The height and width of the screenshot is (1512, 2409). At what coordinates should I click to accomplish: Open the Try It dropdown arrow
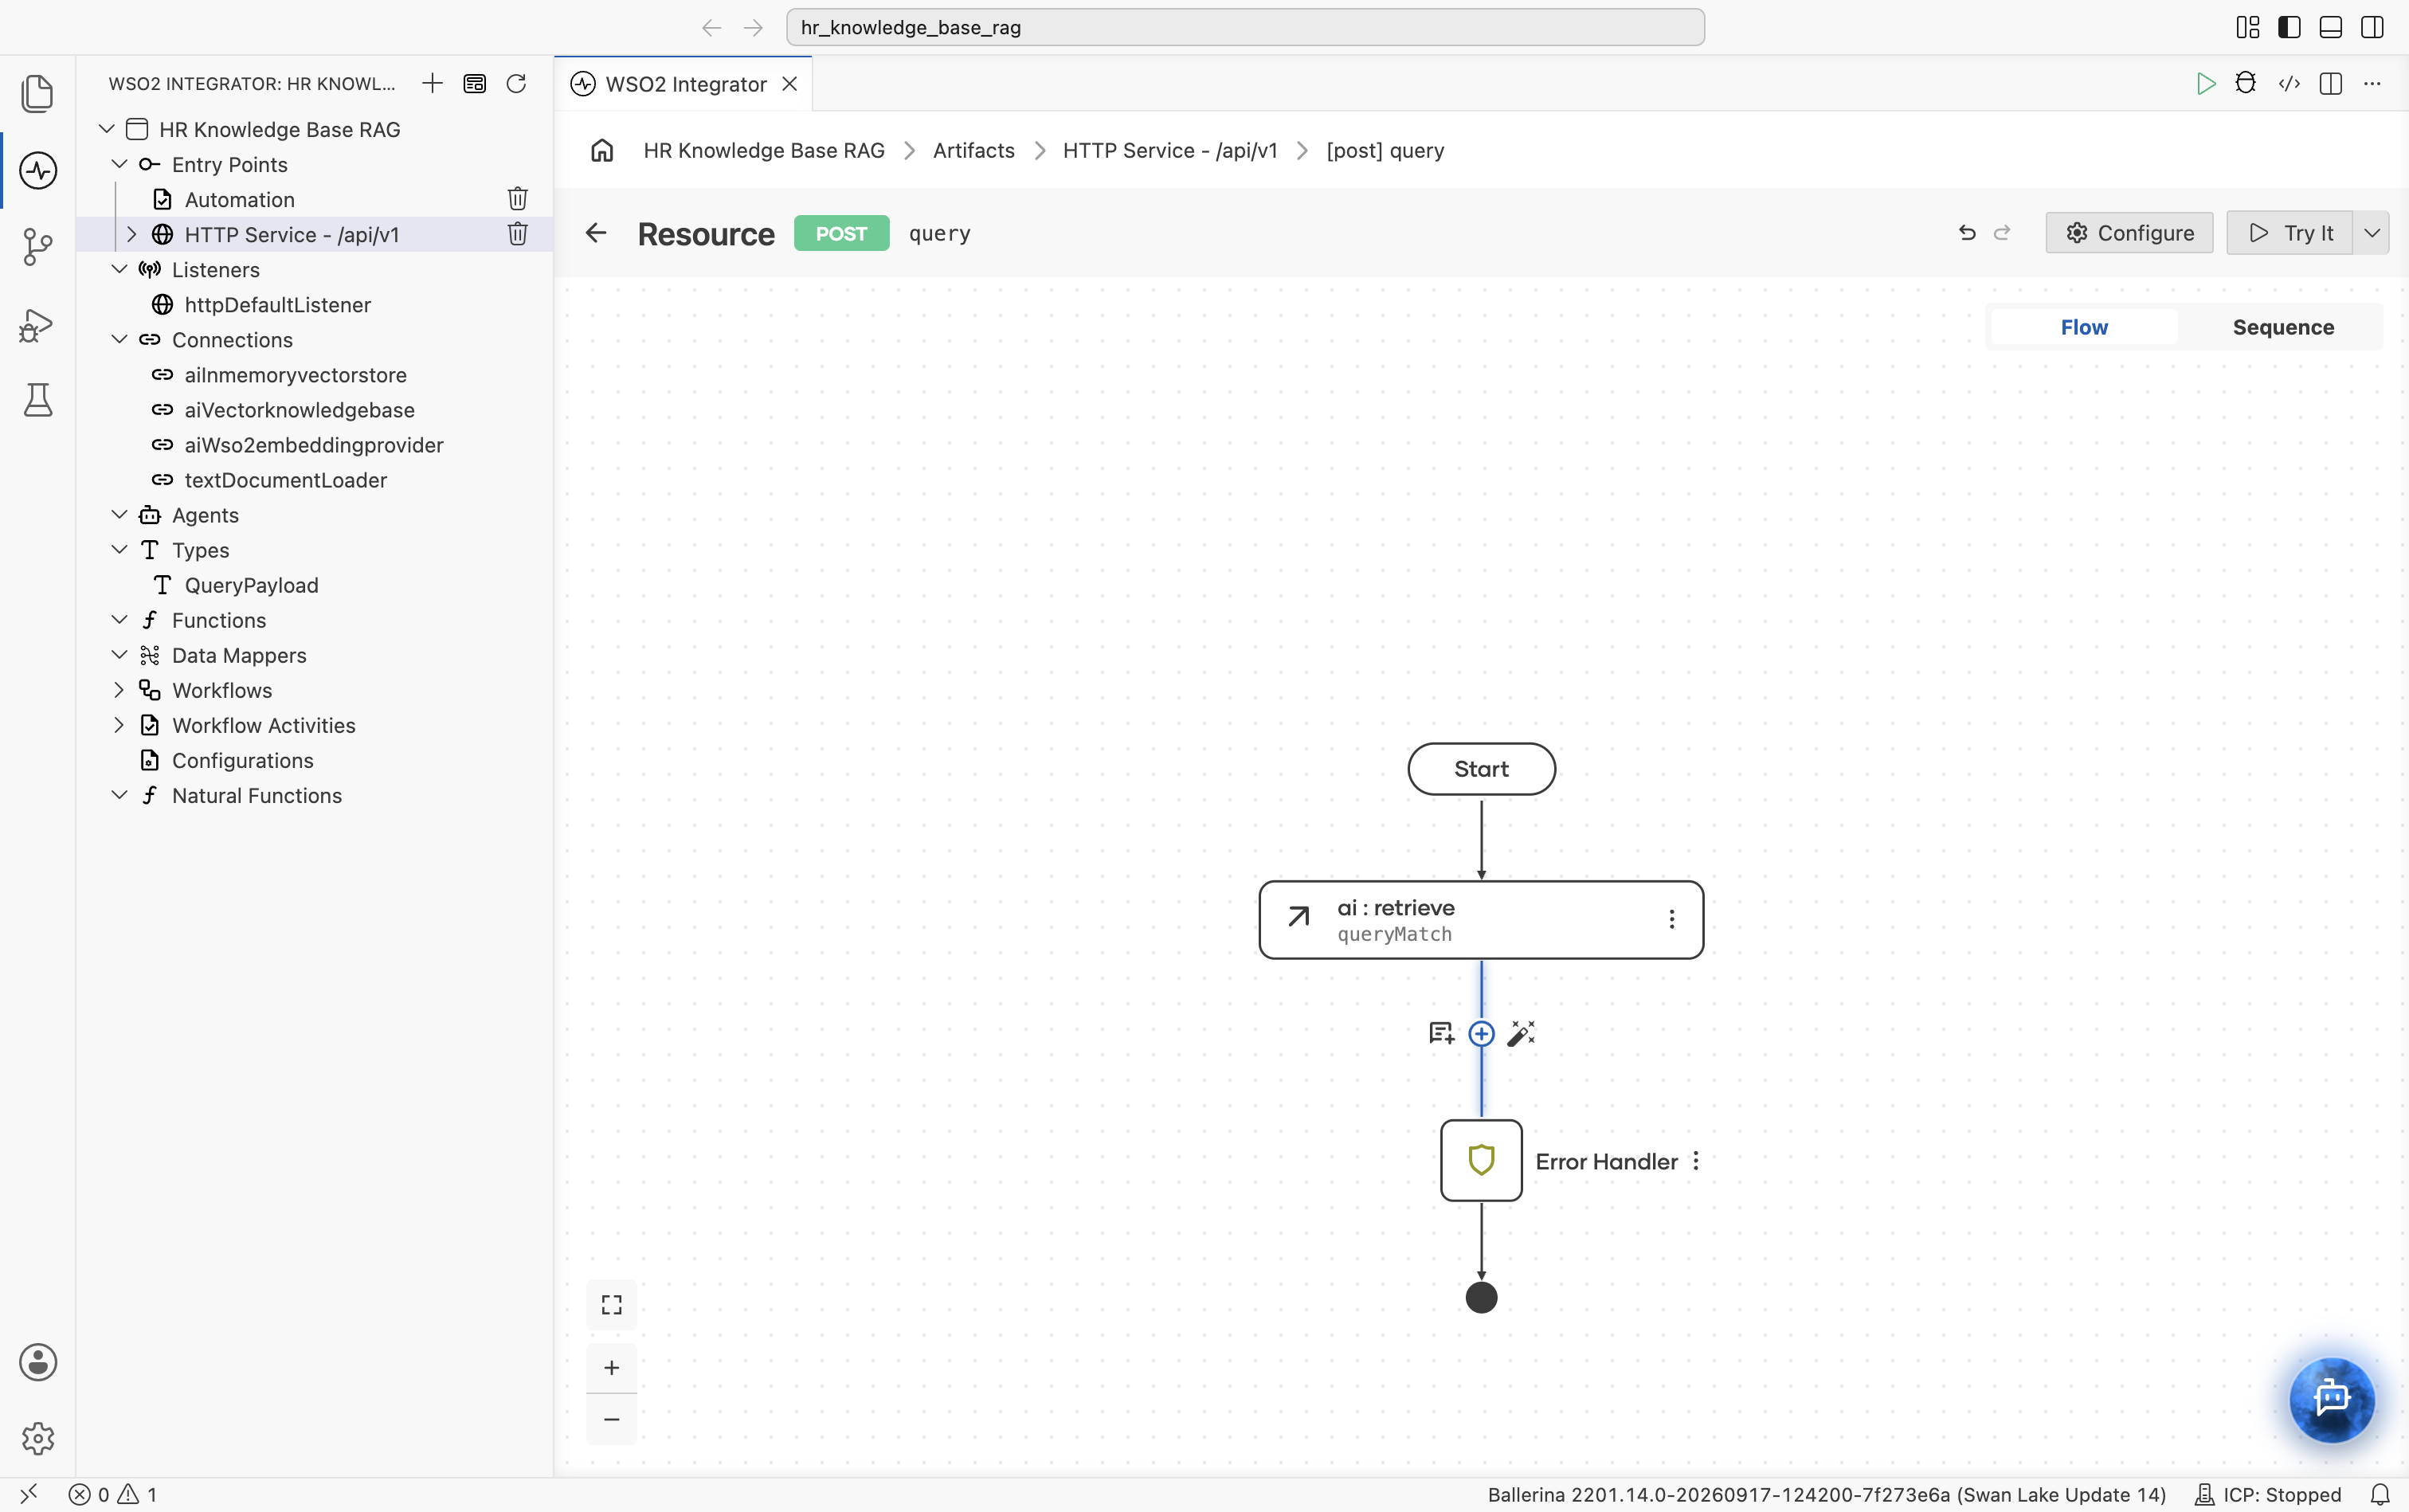click(x=2371, y=233)
